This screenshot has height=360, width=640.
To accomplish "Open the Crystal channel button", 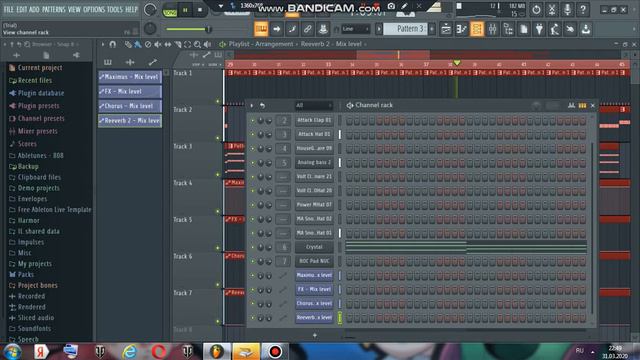I will click(314, 247).
